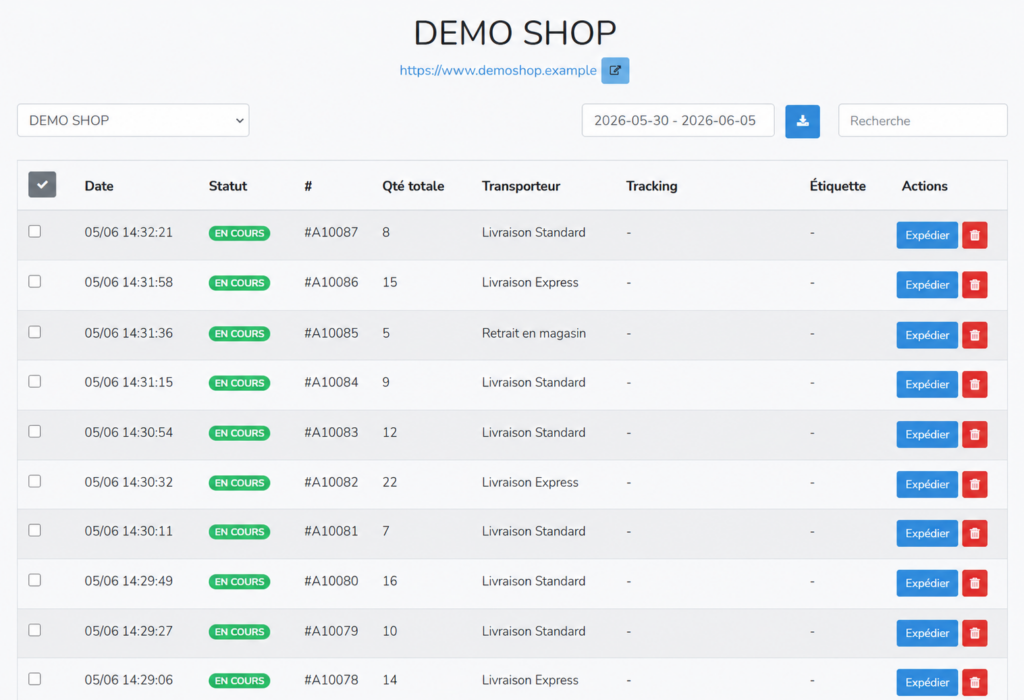Ship order #A10085 with Expédier

tap(927, 335)
